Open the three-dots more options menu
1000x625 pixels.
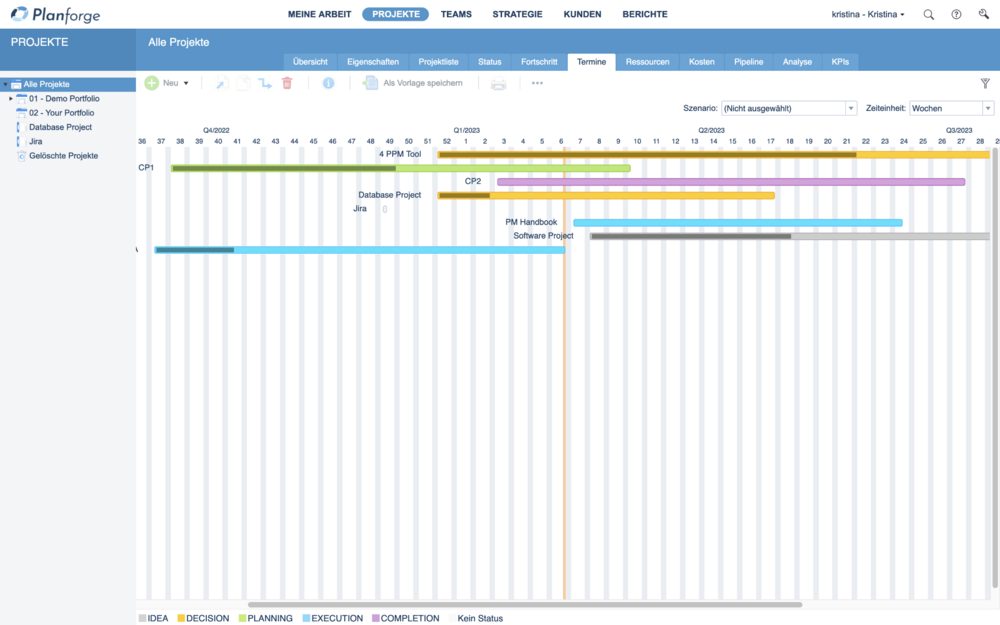click(537, 83)
